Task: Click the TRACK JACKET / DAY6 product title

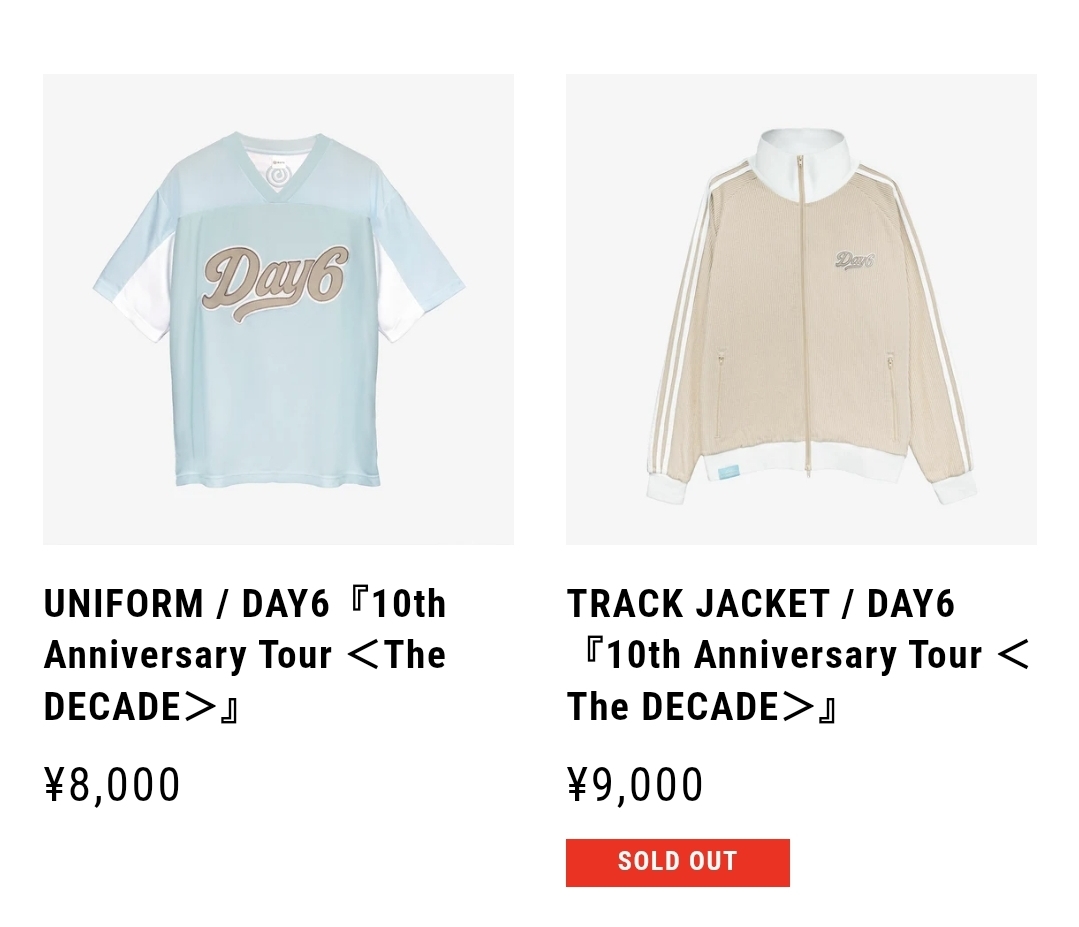Action: (x=798, y=654)
